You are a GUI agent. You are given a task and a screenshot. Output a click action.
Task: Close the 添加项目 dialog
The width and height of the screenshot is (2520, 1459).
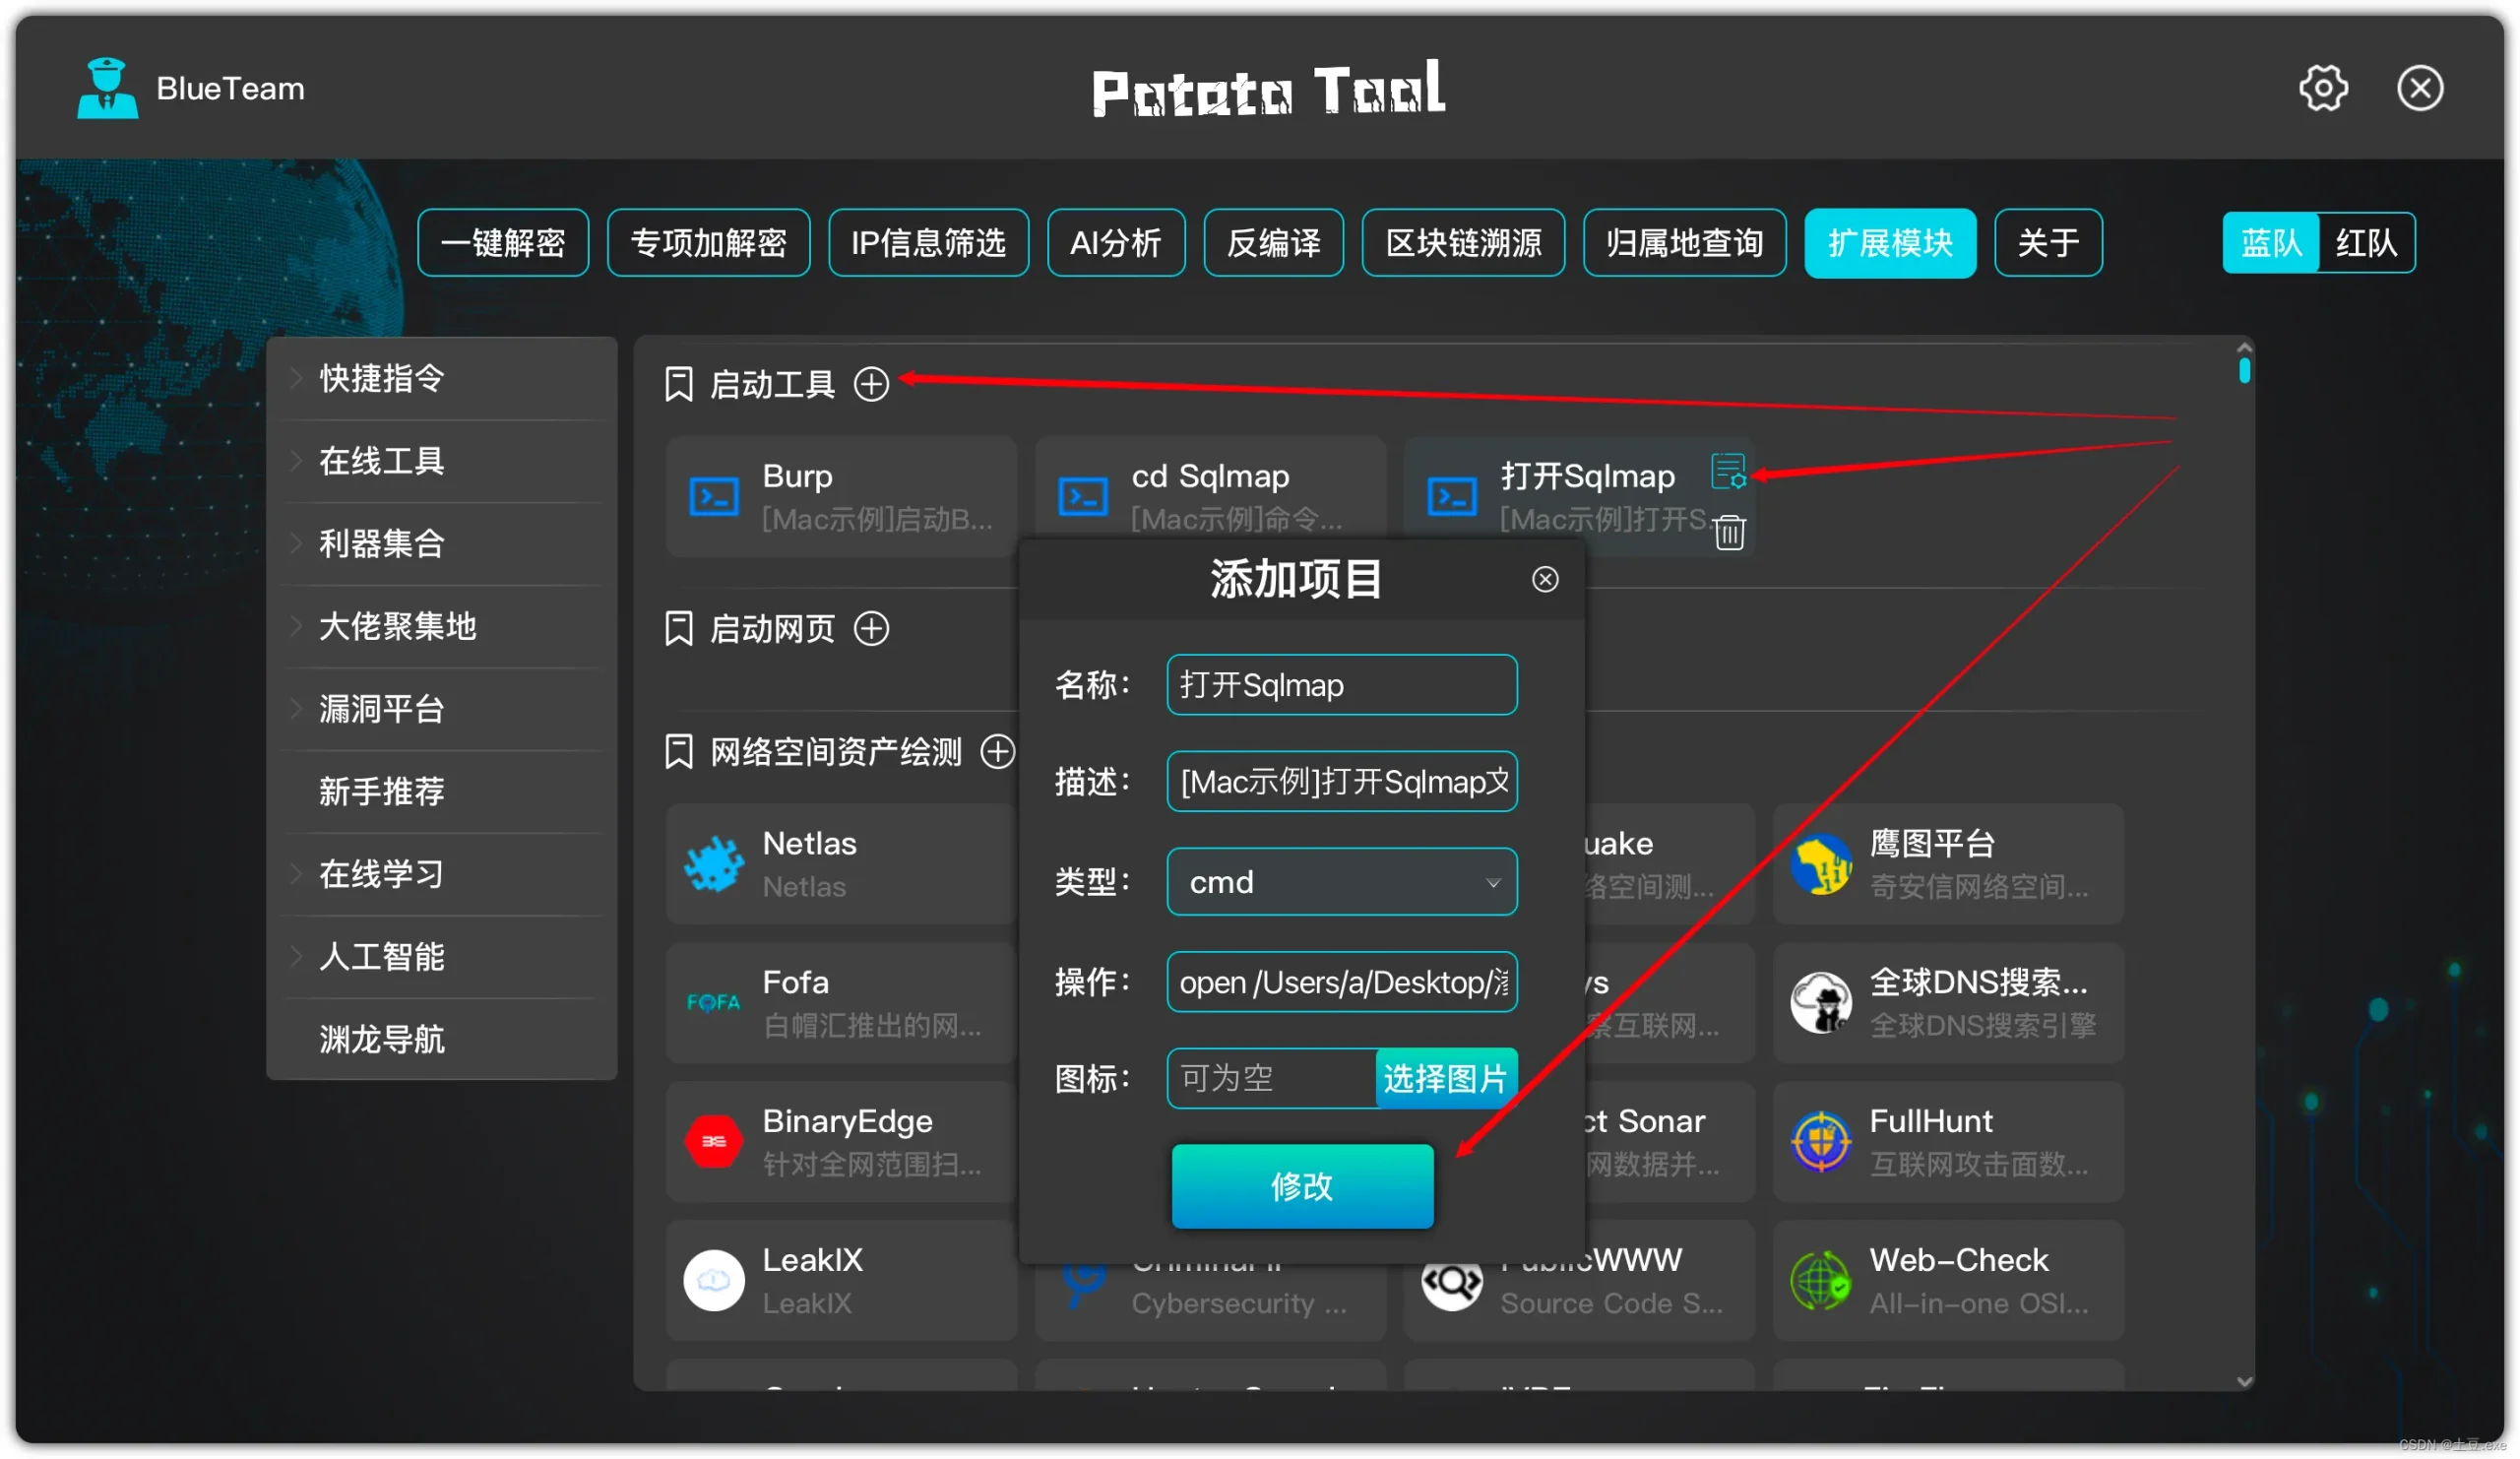pyautogui.click(x=1545, y=579)
